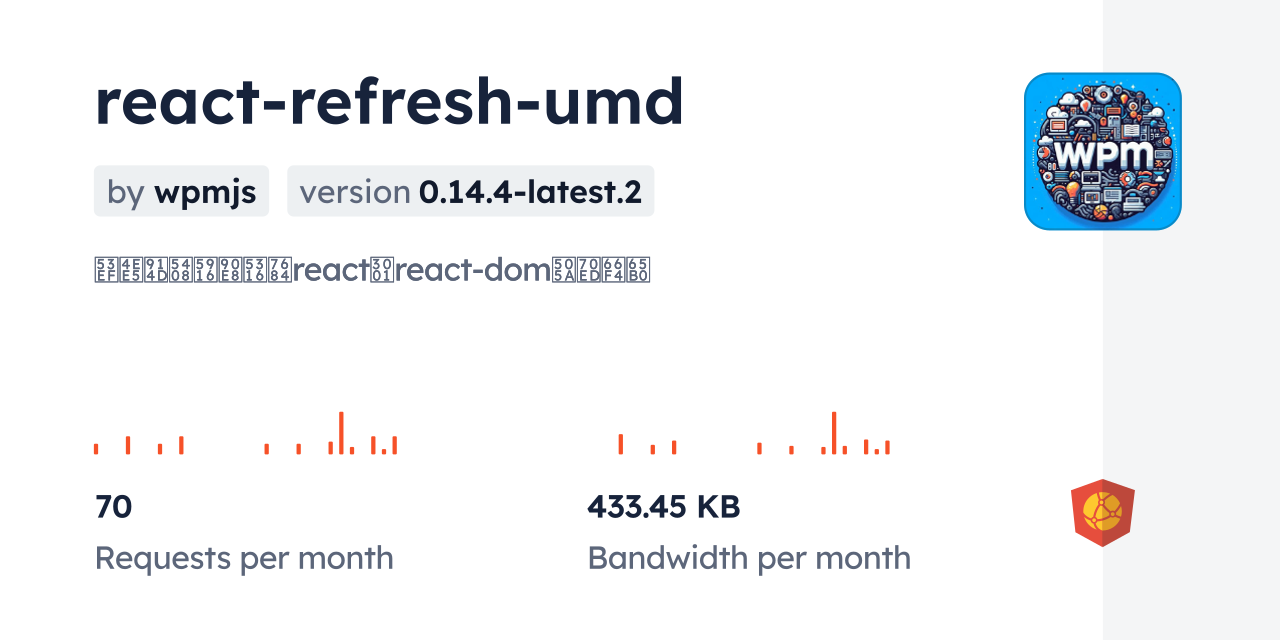Click the 'Bandwidth per month' label
Viewport: 1280px width, 640px height.
749,558
